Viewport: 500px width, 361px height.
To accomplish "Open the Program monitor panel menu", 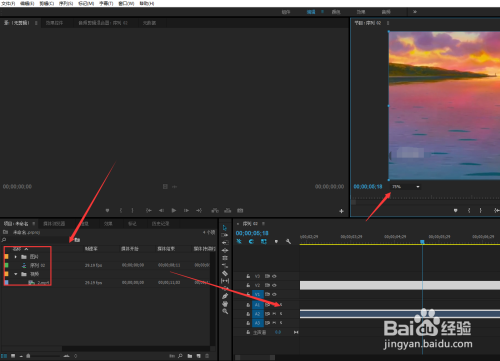I will tap(388, 23).
